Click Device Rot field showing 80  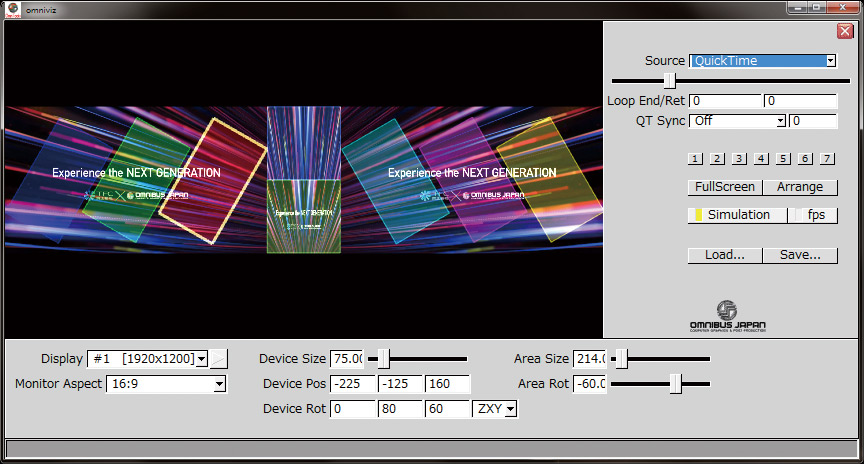click(400, 409)
